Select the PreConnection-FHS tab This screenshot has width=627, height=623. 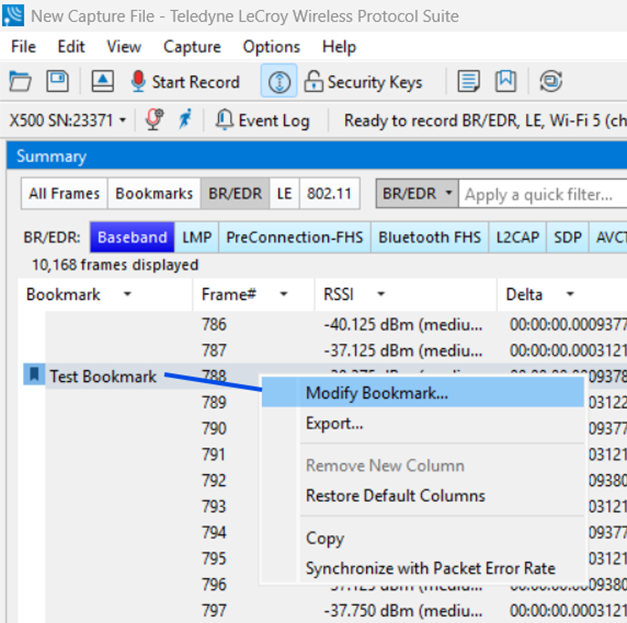pyautogui.click(x=295, y=237)
